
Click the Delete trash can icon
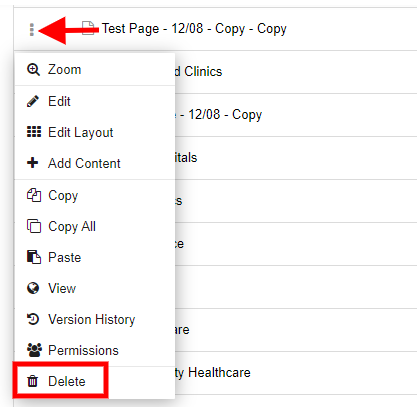(33, 381)
